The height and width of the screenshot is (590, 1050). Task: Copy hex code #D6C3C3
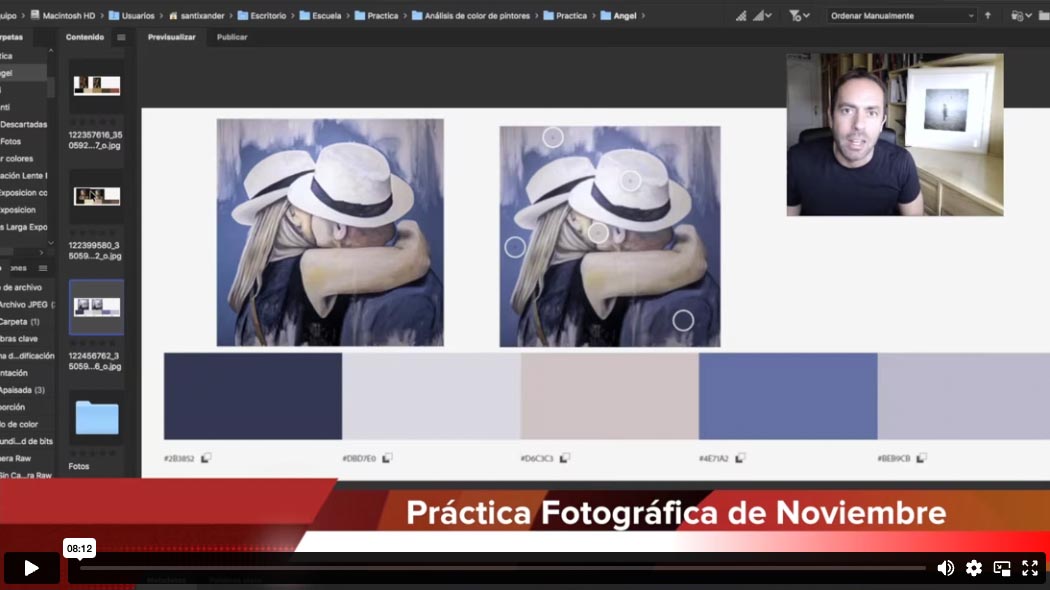pyautogui.click(x=565, y=458)
